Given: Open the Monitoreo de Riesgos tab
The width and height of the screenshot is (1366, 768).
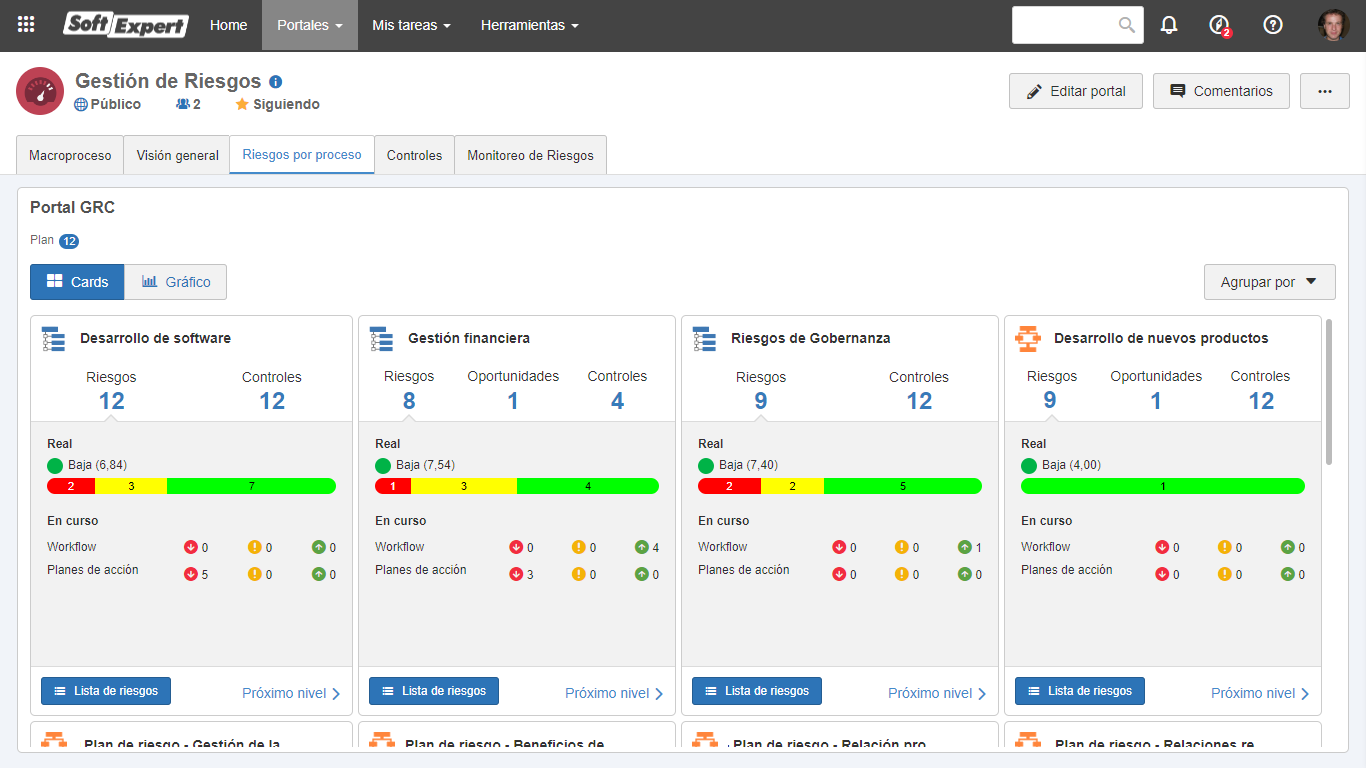Looking at the screenshot, I should tap(530, 155).
